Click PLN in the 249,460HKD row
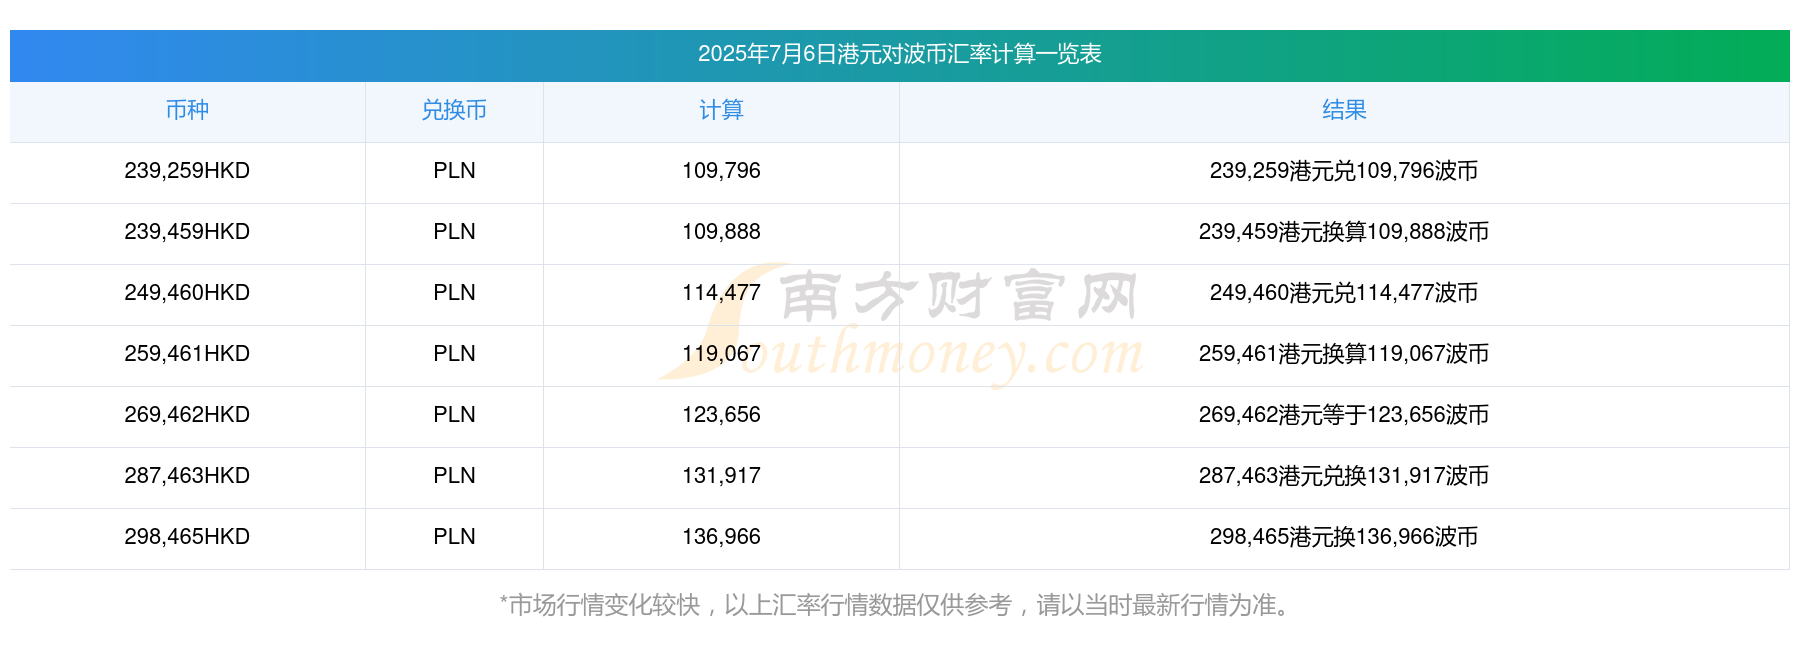1800x650 pixels. pos(454,293)
